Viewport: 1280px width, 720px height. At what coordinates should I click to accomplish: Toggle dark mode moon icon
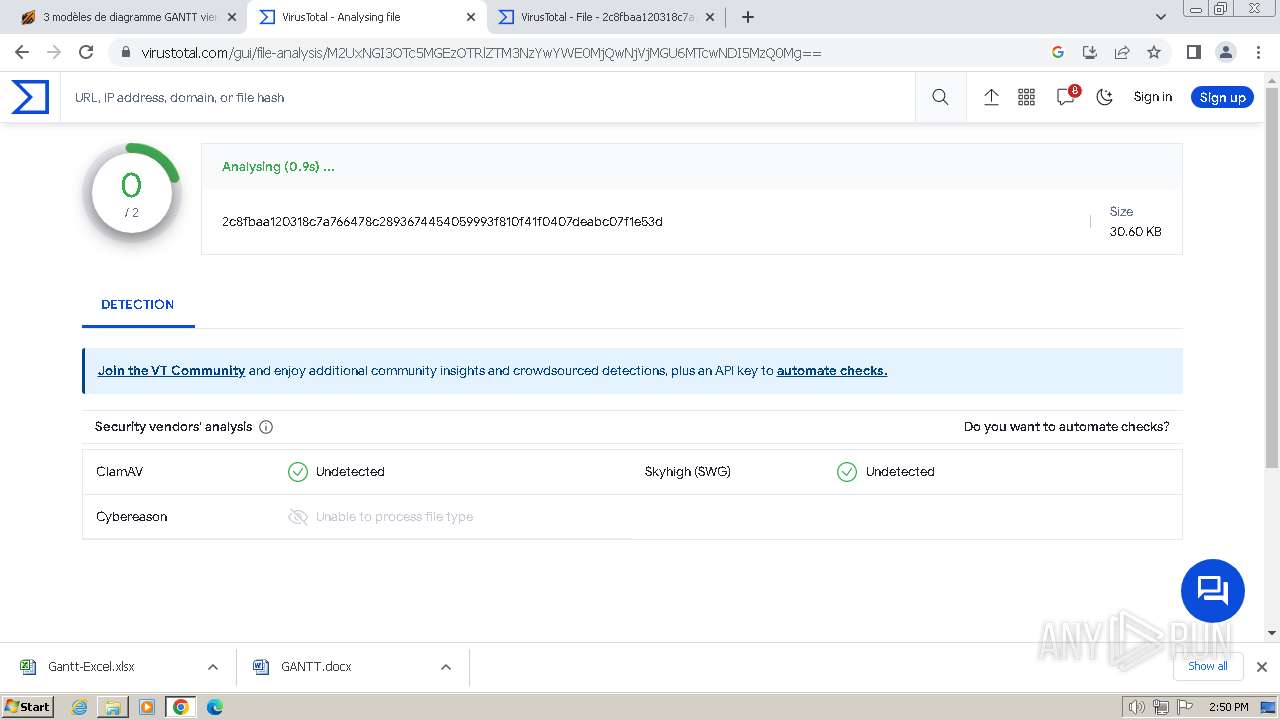[1105, 97]
